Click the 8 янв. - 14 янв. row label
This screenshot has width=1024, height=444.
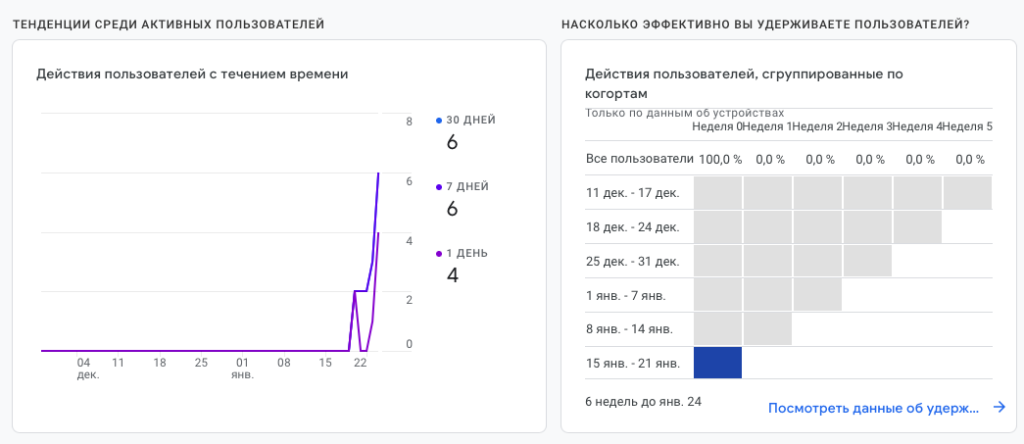(629, 328)
